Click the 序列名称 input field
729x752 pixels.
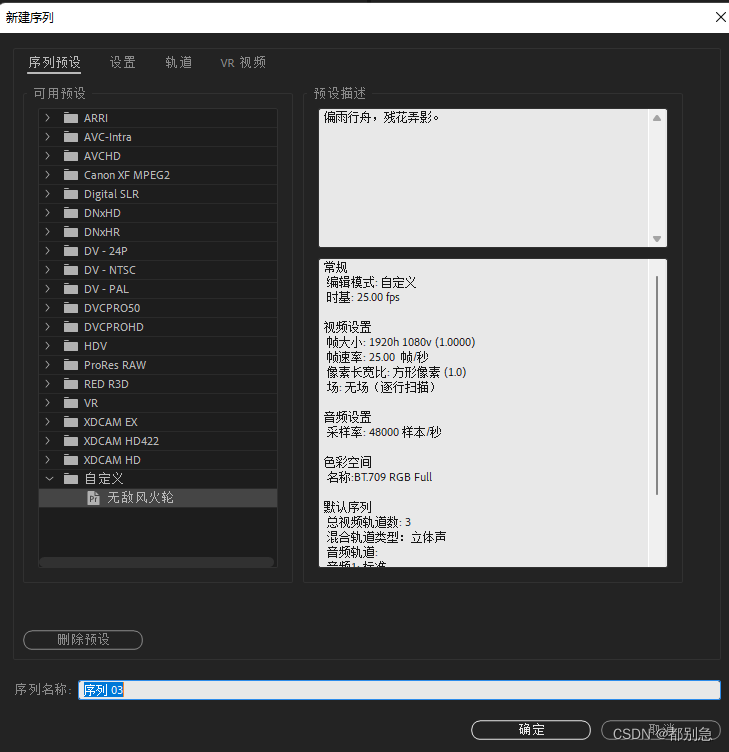click(399, 690)
